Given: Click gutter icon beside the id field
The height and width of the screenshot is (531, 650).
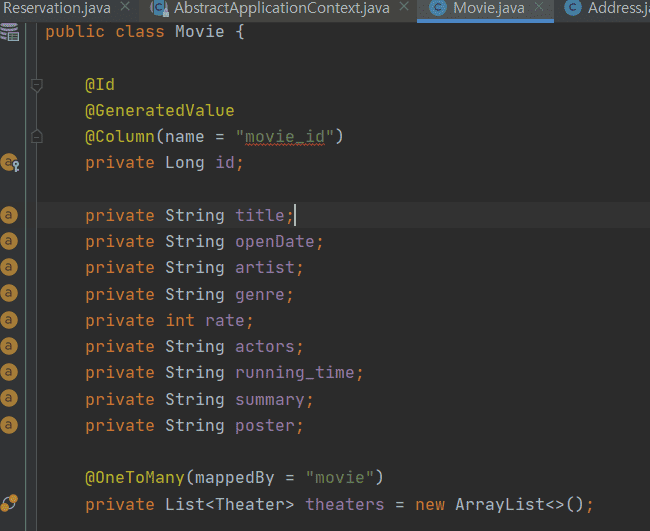Looking at the screenshot, I should 10,162.
